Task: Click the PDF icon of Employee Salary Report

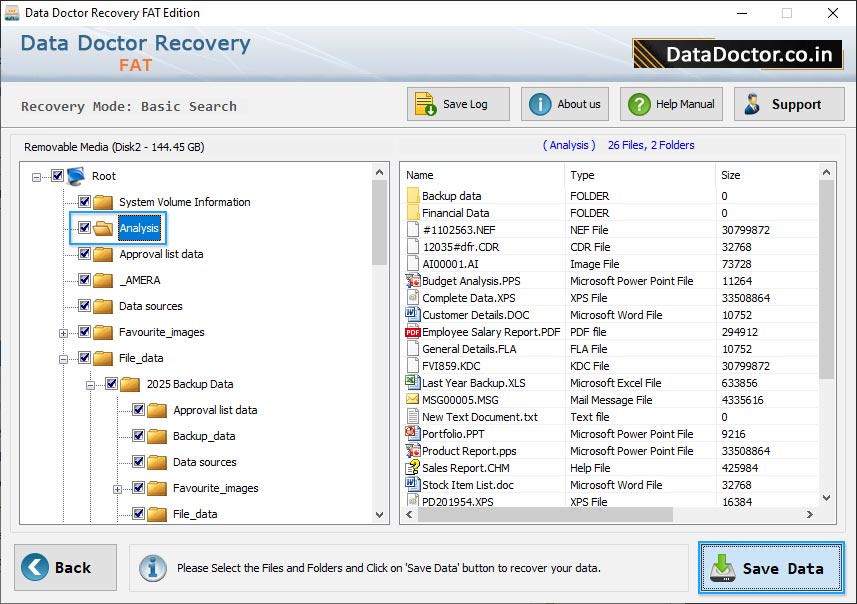Action: (x=413, y=332)
